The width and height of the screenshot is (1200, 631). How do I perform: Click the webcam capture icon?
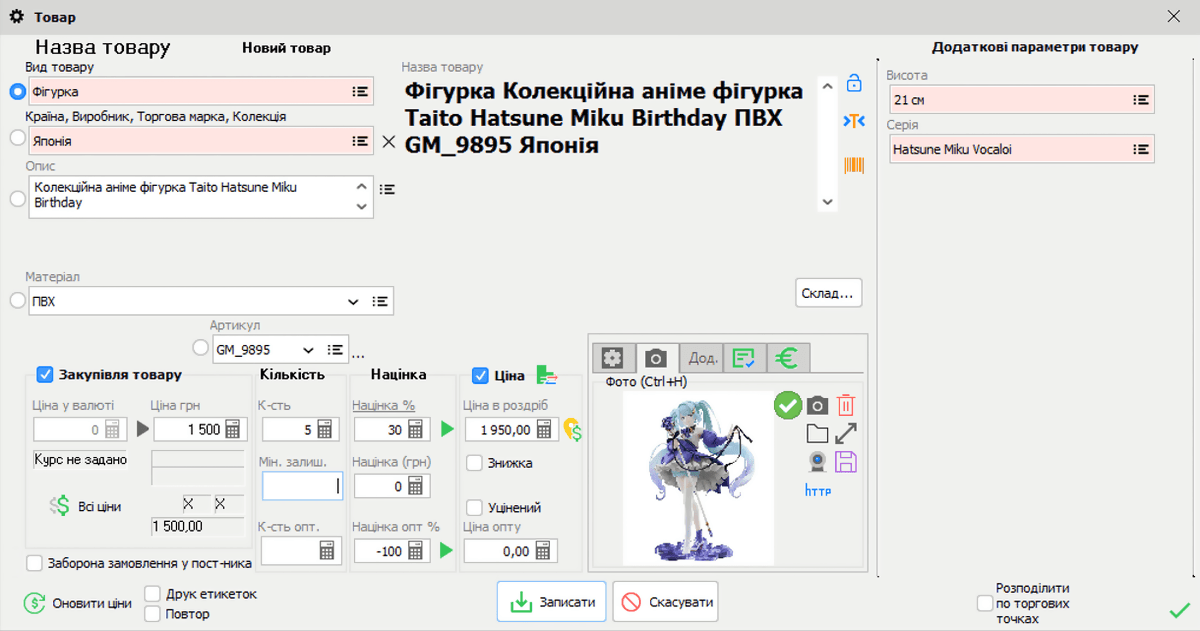point(818,461)
